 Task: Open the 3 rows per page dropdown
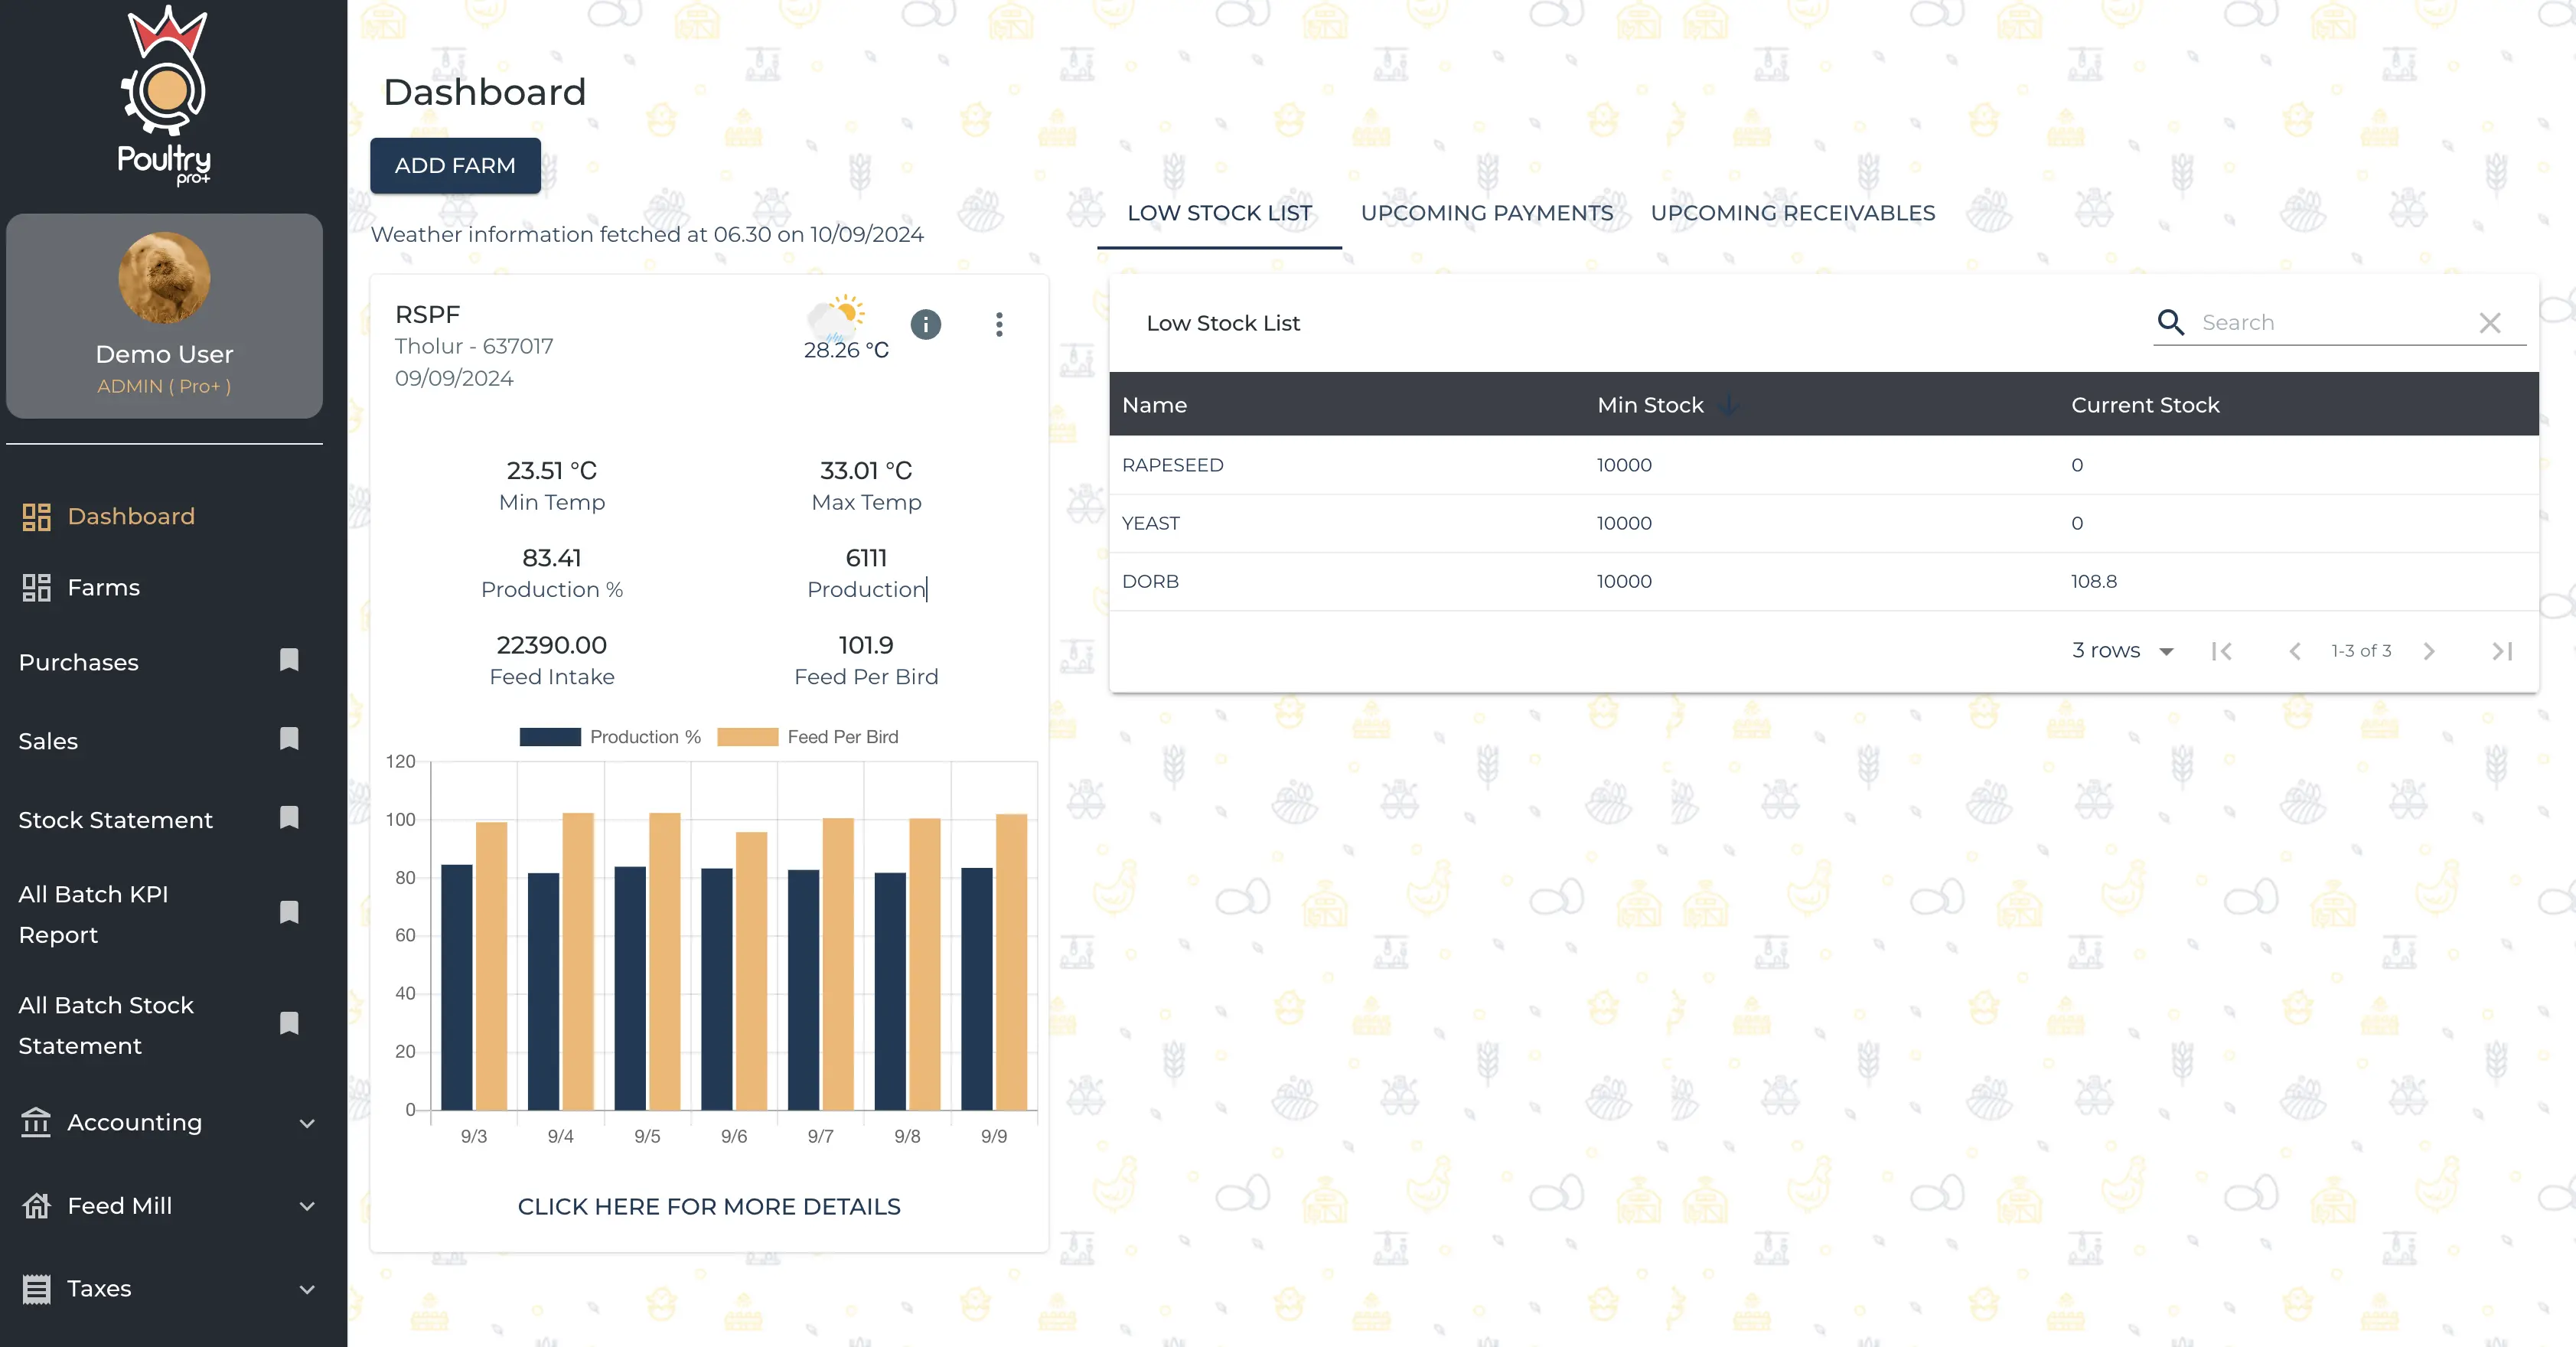click(2165, 650)
